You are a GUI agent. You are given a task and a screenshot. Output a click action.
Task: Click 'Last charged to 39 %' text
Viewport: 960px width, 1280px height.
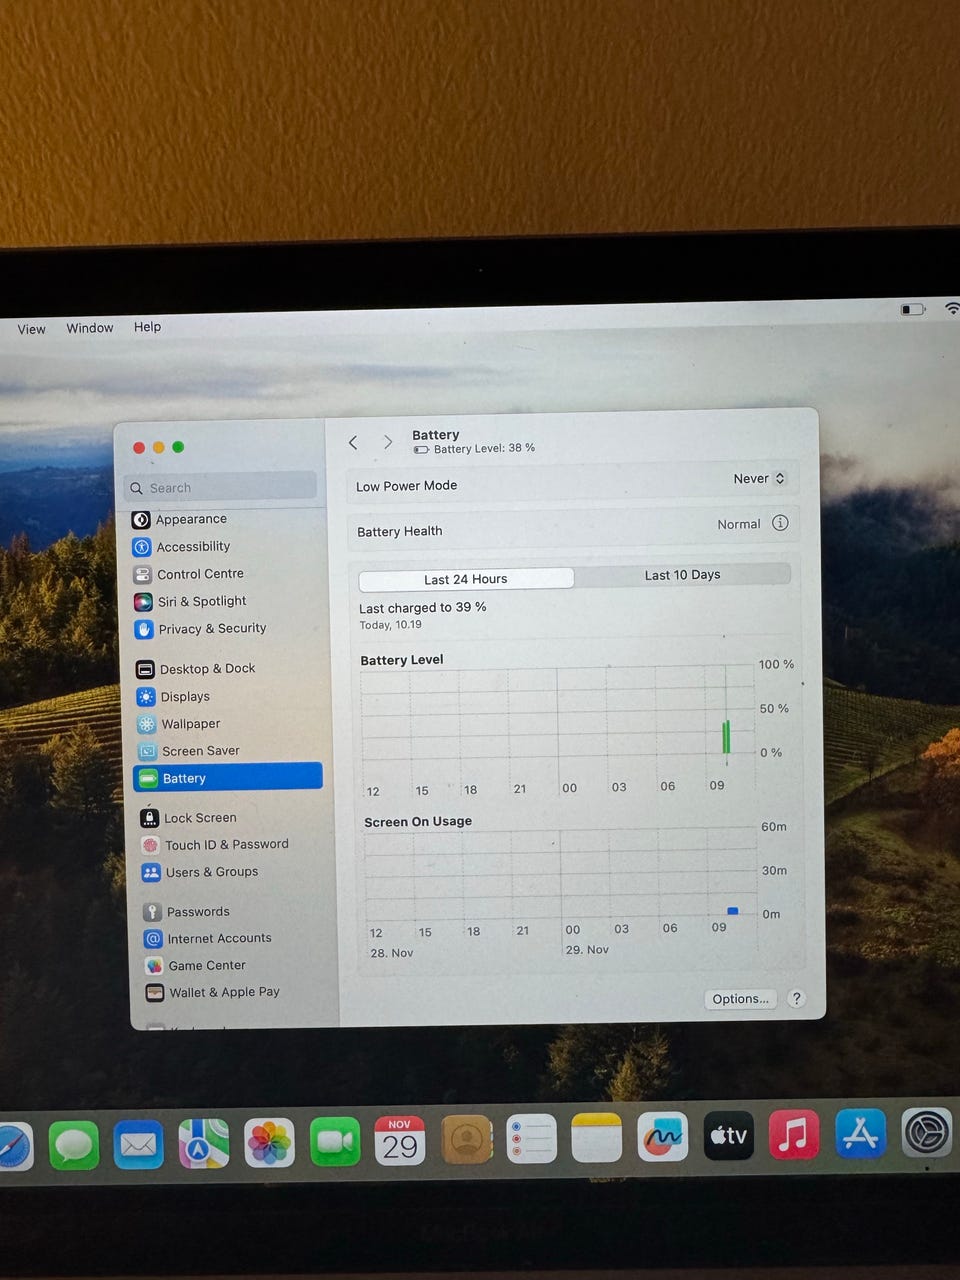(x=423, y=607)
